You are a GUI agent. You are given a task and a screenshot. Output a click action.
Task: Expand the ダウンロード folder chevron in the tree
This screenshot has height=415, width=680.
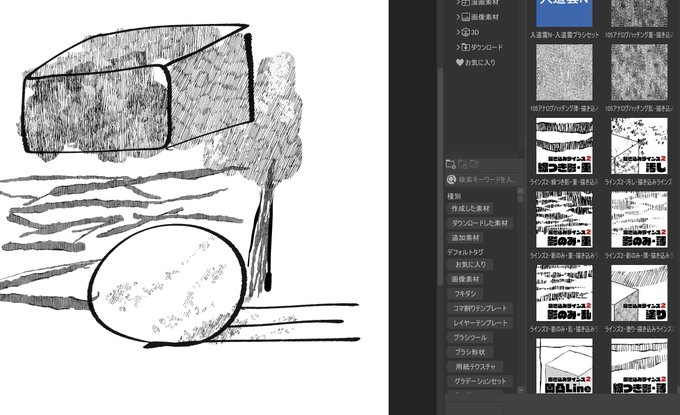point(458,47)
